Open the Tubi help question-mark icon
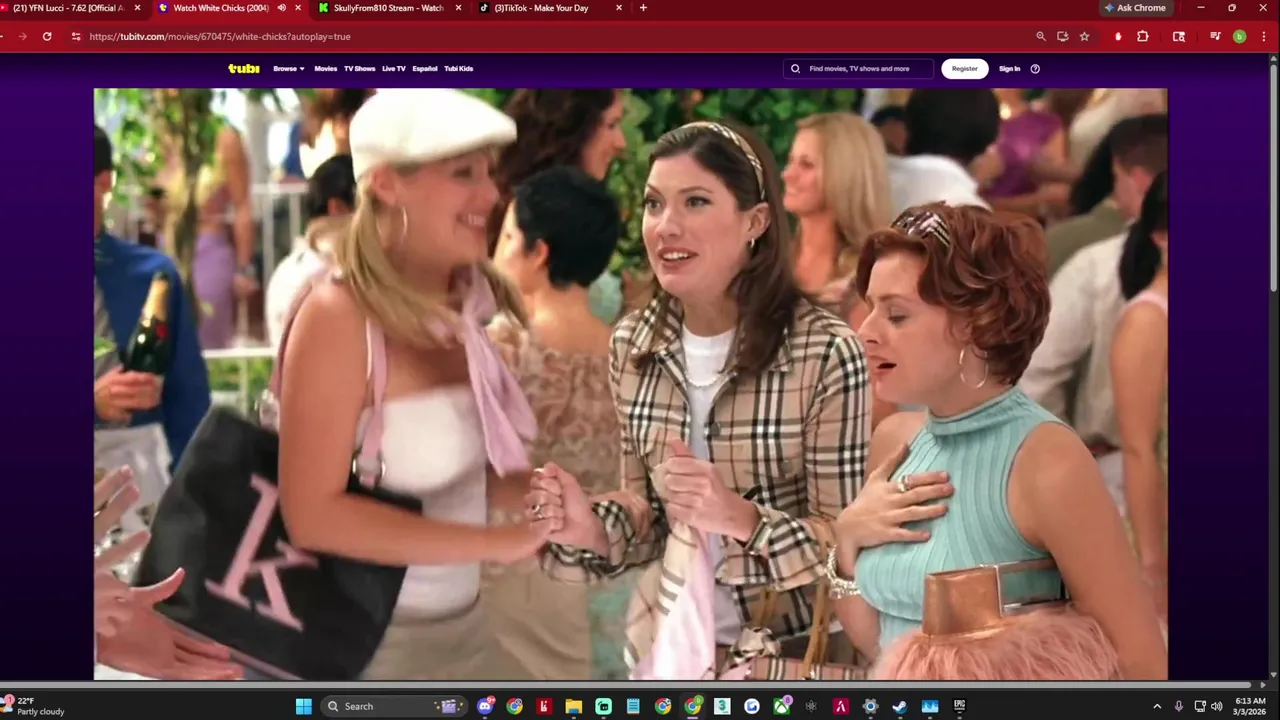 click(x=1035, y=69)
